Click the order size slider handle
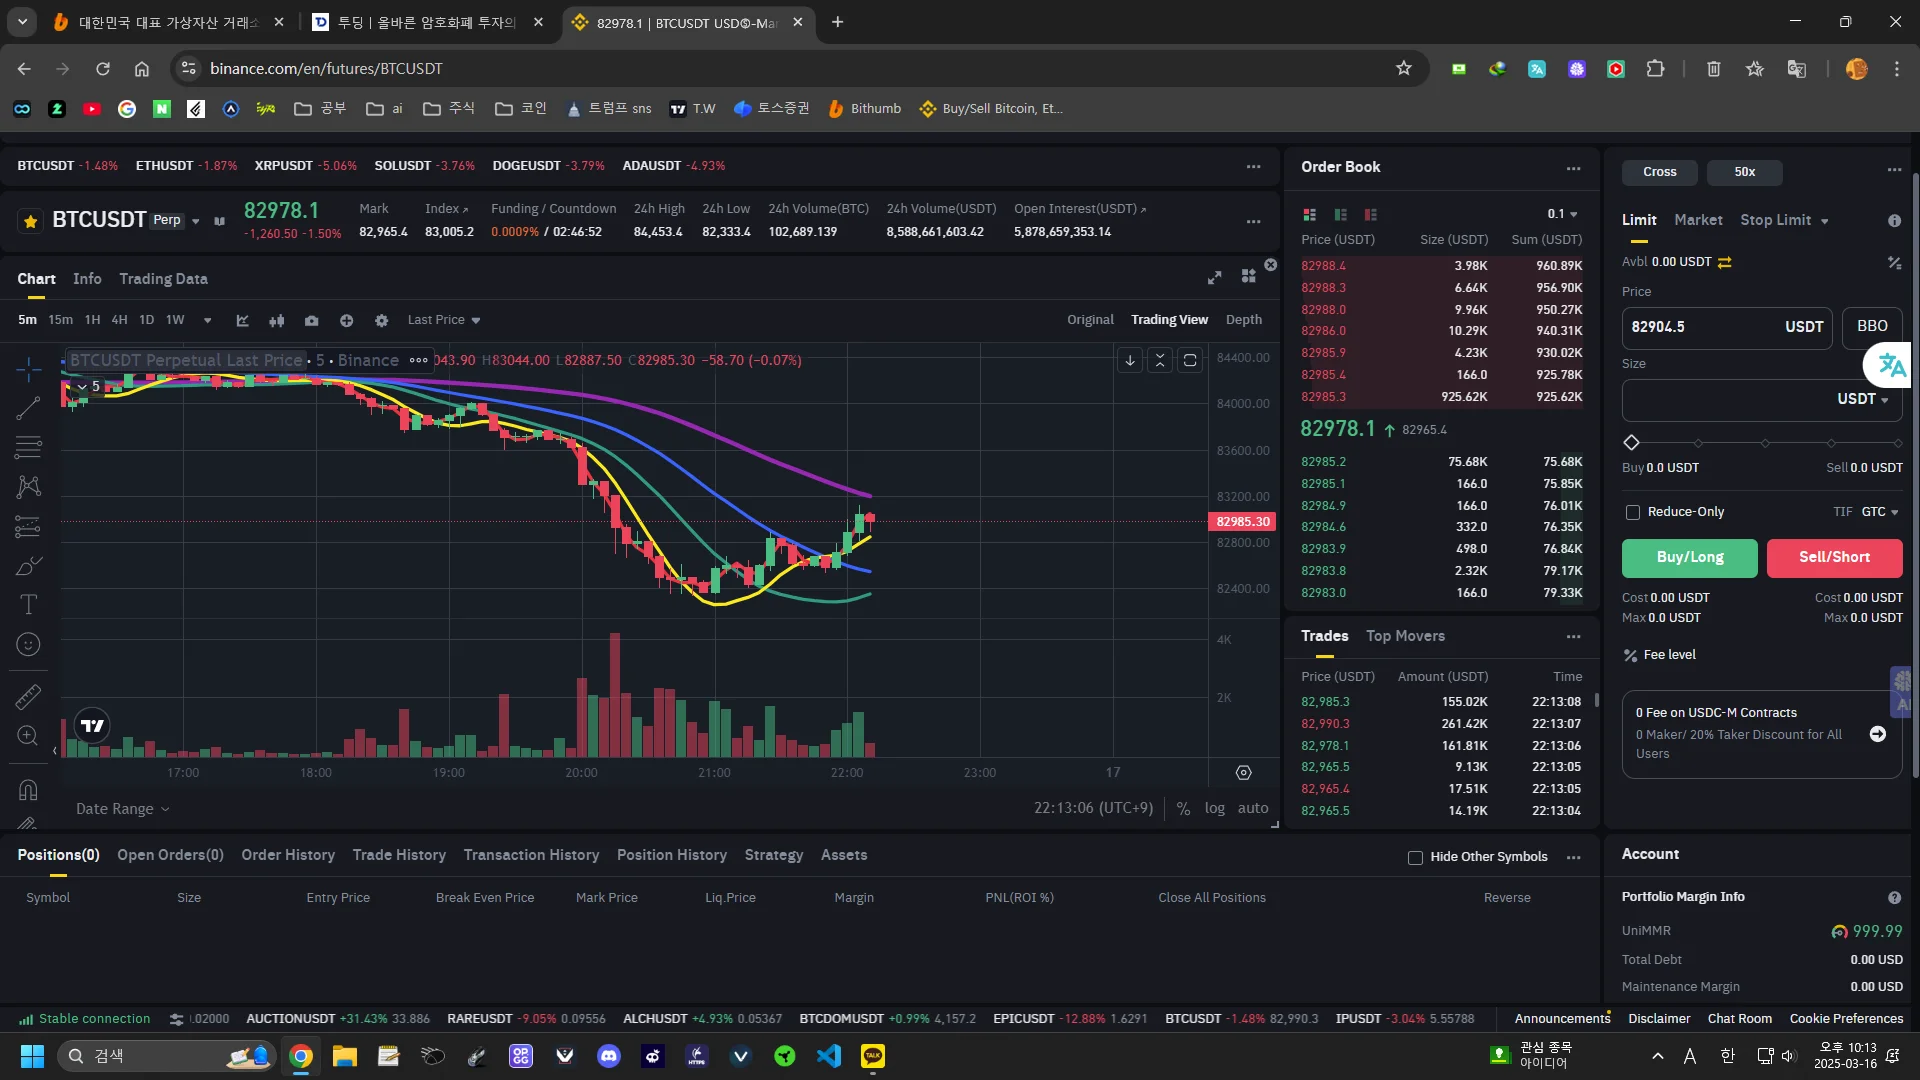 pos(1632,442)
